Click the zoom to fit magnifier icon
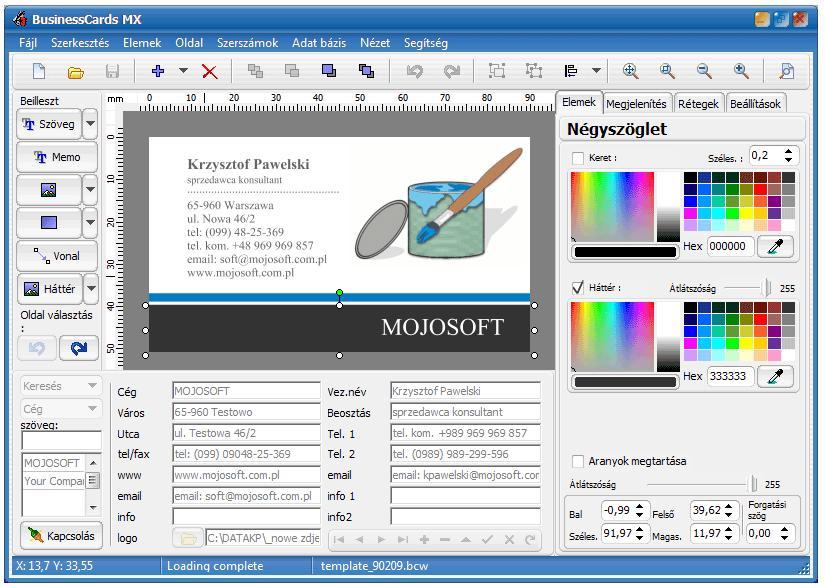This screenshot has height=588, width=825. click(x=630, y=70)
